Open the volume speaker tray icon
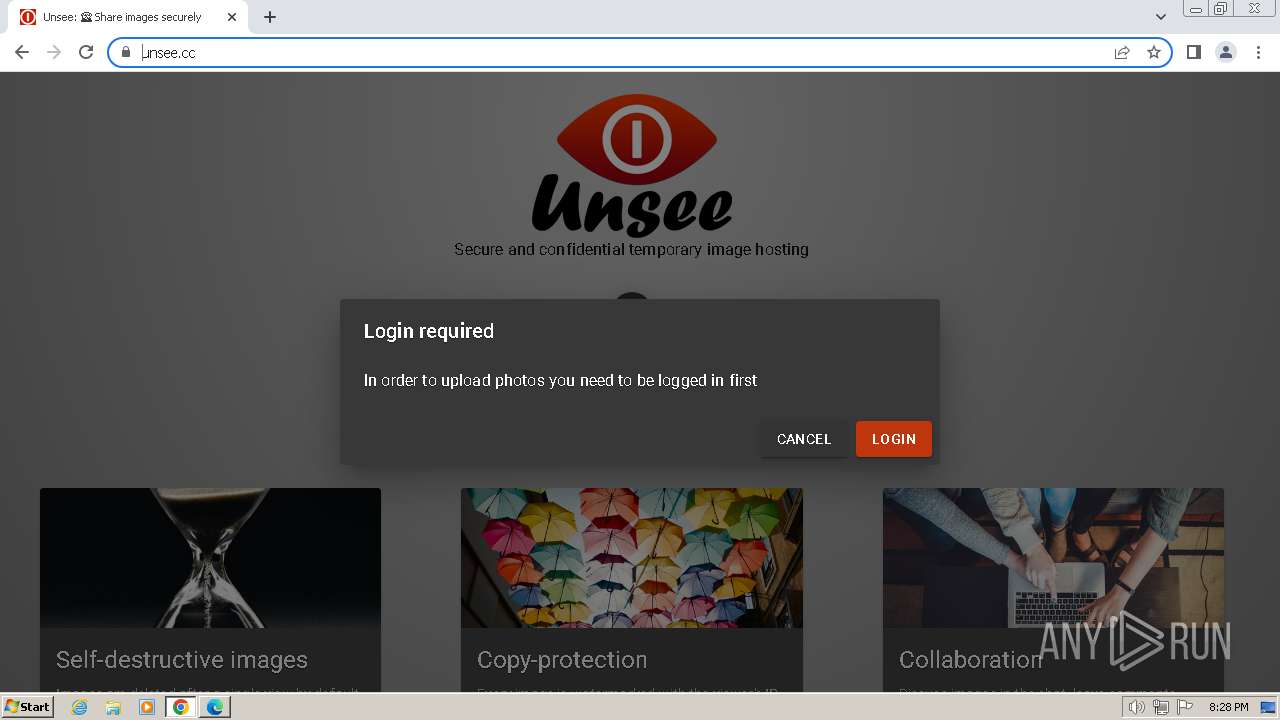This screenshot has height=720, width=1280. [1137, 707]
